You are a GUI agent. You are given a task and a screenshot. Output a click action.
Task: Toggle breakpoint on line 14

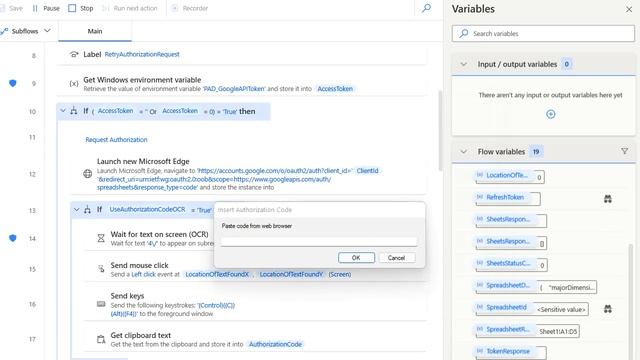[x=13, y=238]
